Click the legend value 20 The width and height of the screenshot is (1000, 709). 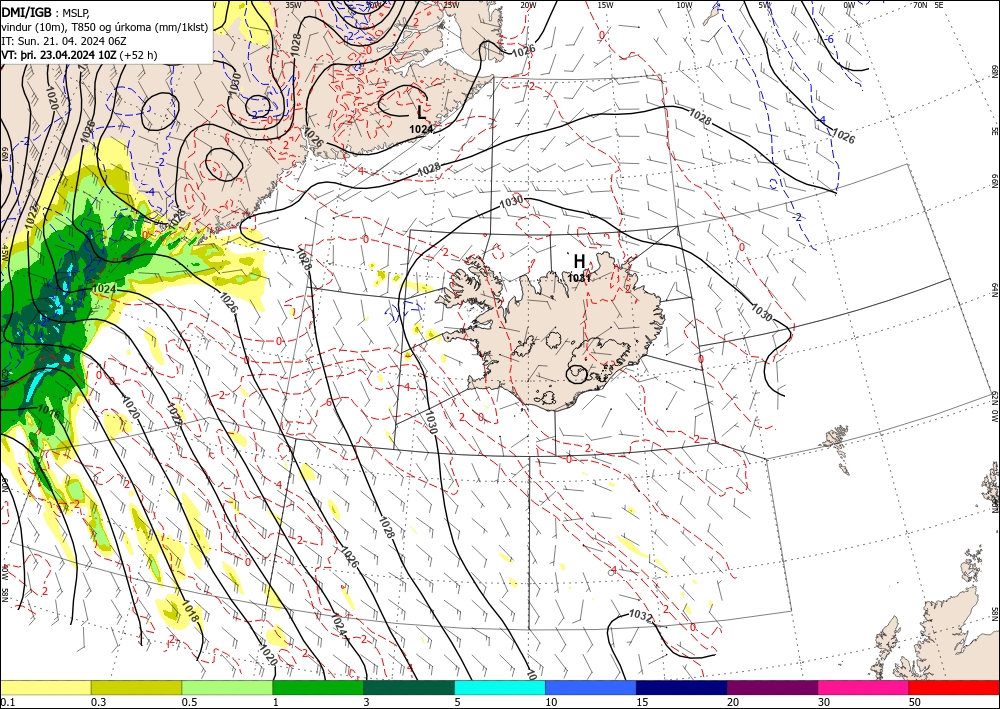click(733, 702)
